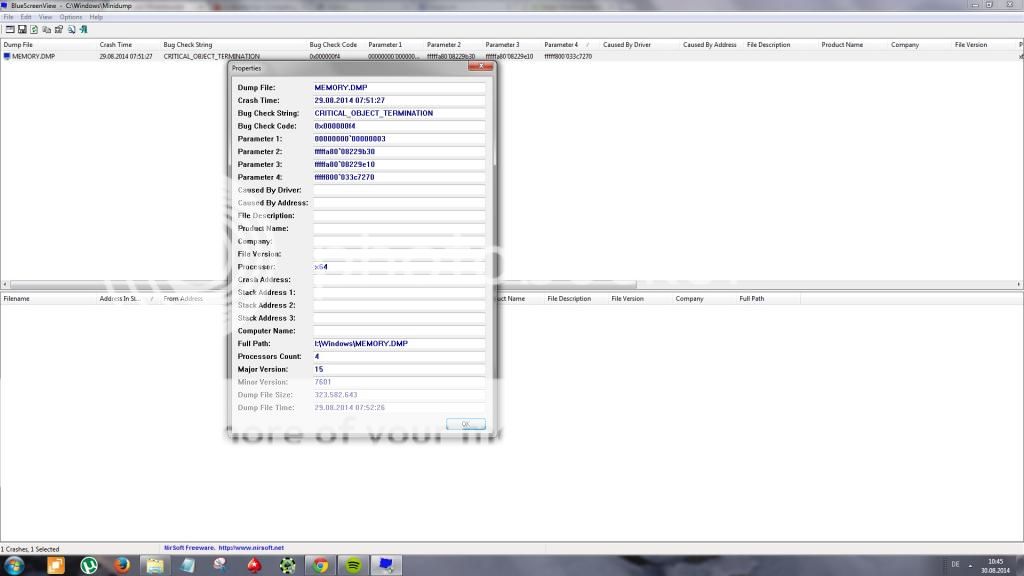Click OK in the Properties dialog
The height and width of the screenshot is (576, 1024).
[x=465, y=424]
